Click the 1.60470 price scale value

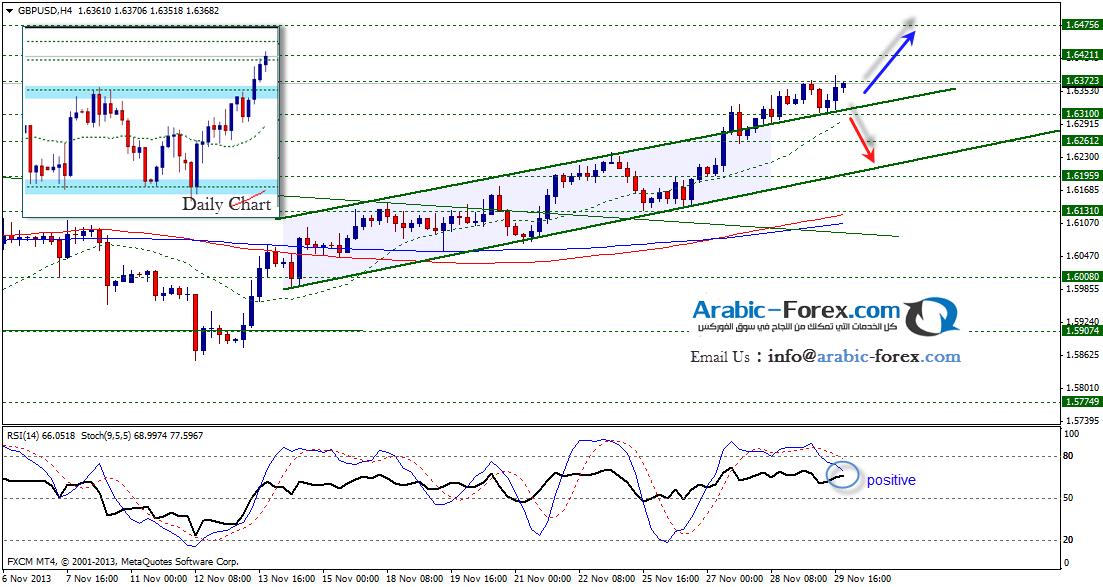pyautogui.click(x=1082, y=255)
